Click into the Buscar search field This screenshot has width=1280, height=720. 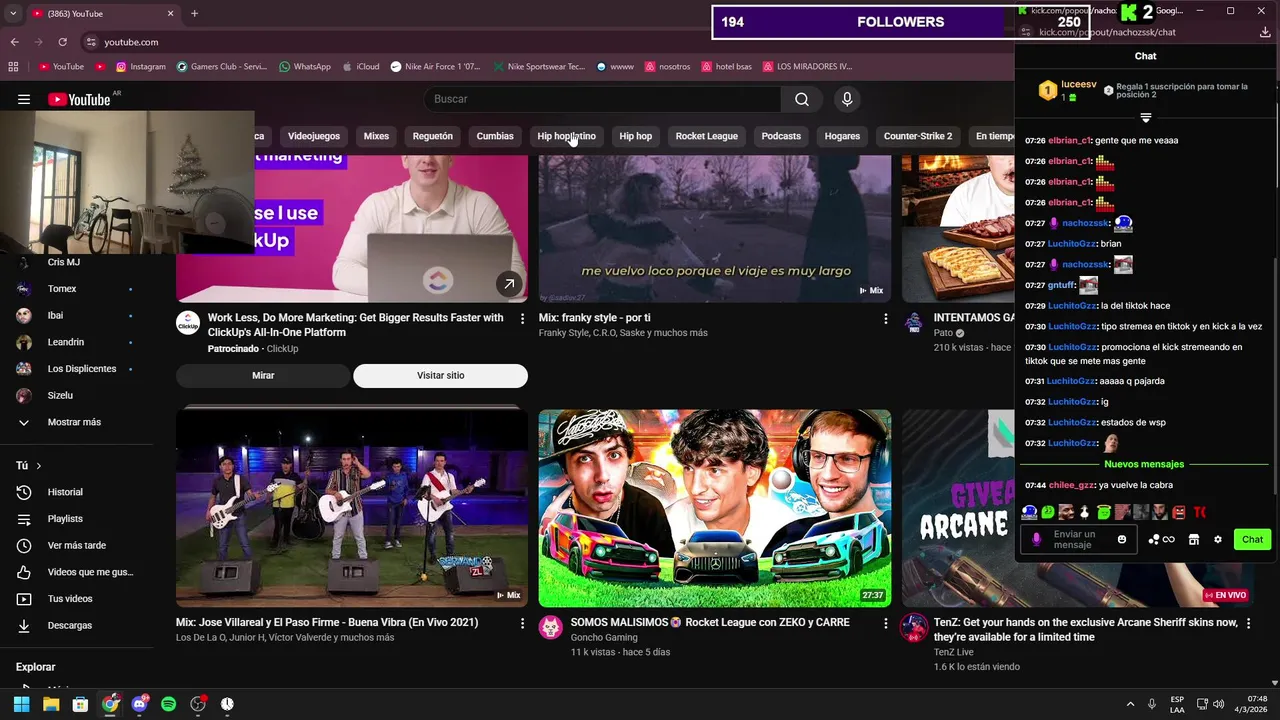click(x=603, y=99)
